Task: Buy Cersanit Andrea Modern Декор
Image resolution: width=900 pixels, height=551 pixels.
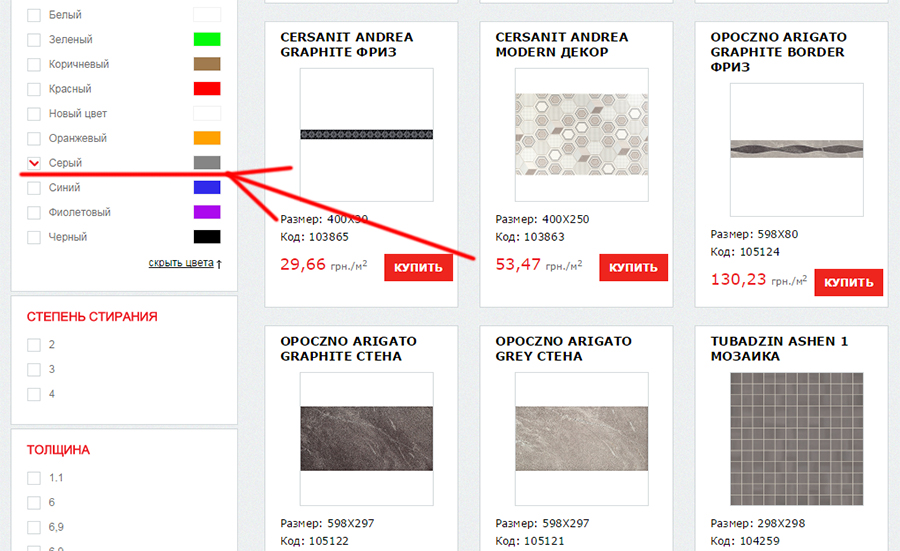Action: (634, 267)
